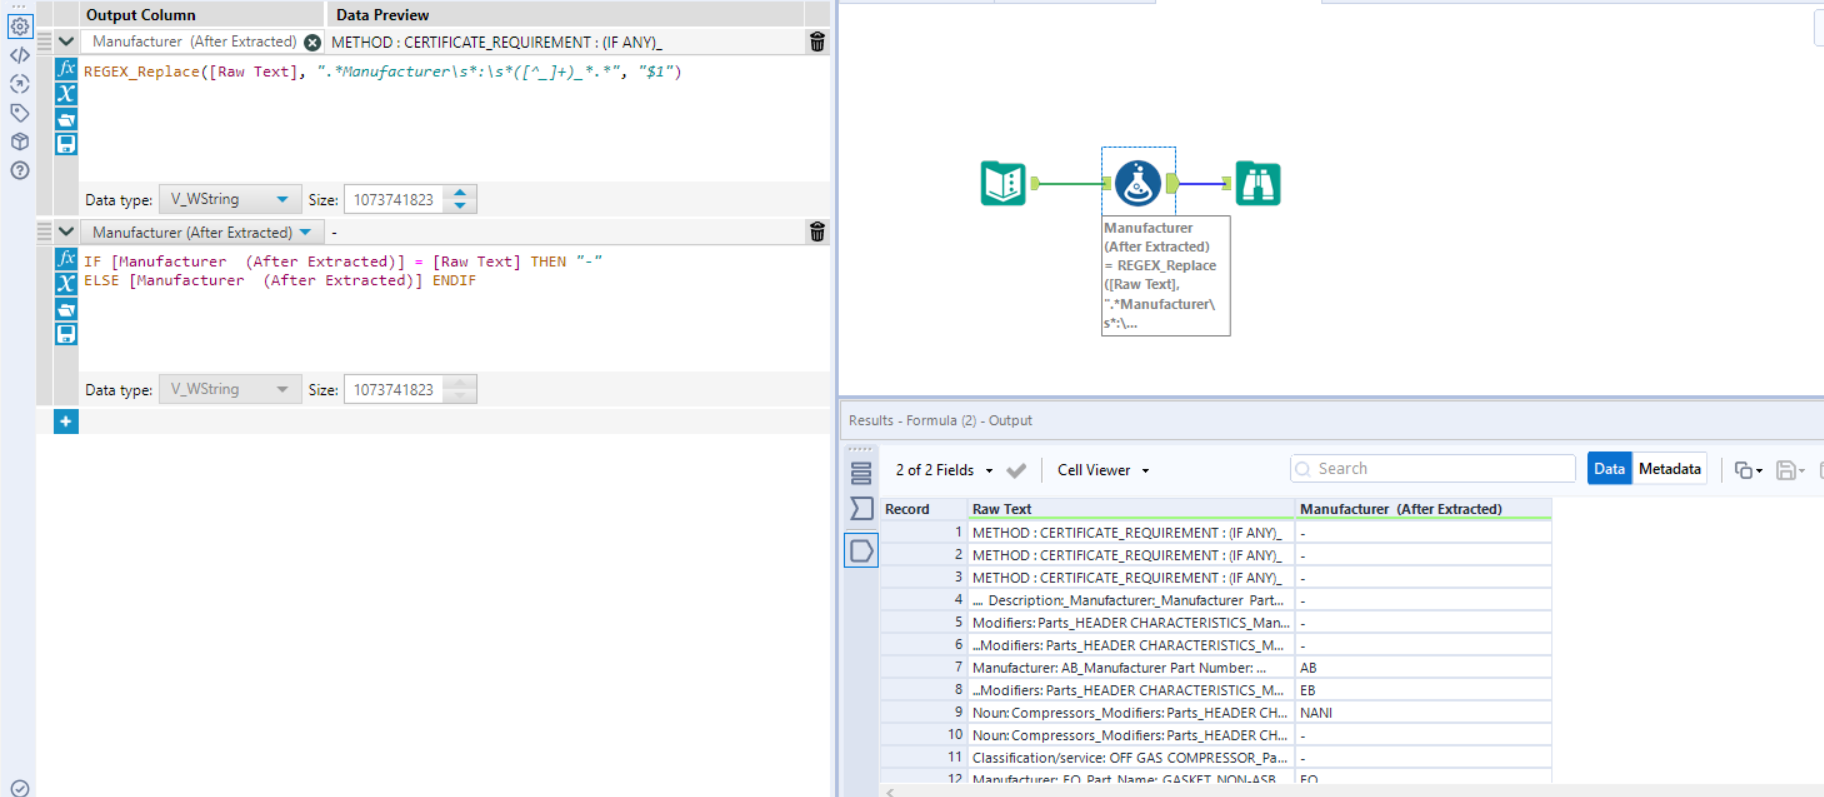Open the first Data type V_WString dropdown
Viewport: 1824px width, 797px height.
(228, 199)
